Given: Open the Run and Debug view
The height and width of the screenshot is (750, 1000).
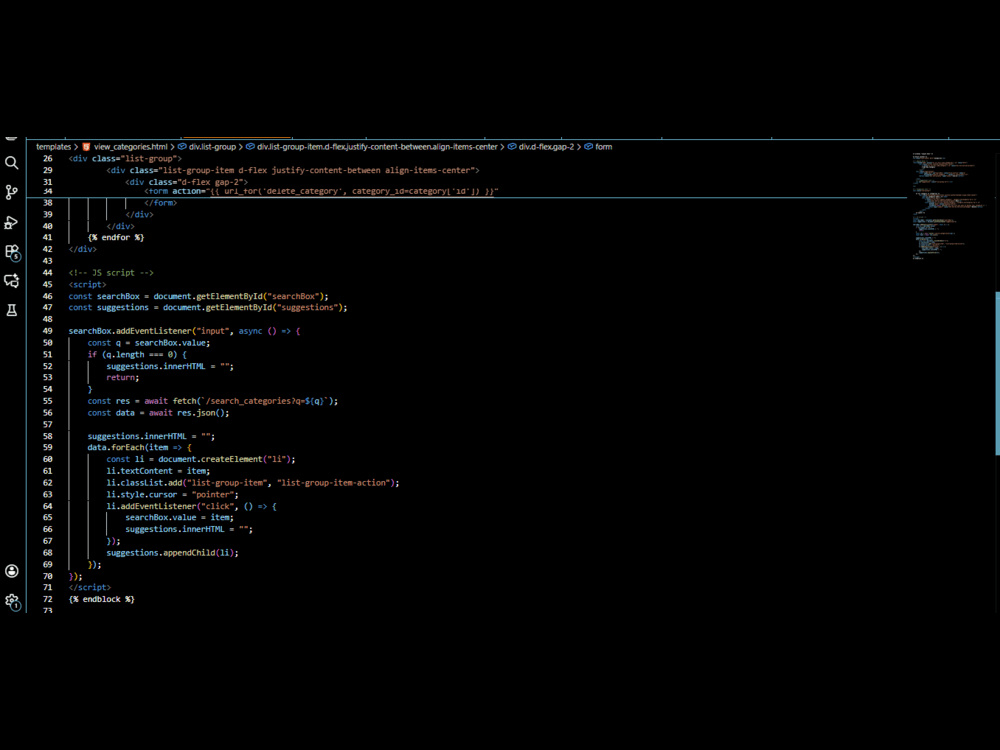Looking at the screenshot, I should (x=11, y=222).
